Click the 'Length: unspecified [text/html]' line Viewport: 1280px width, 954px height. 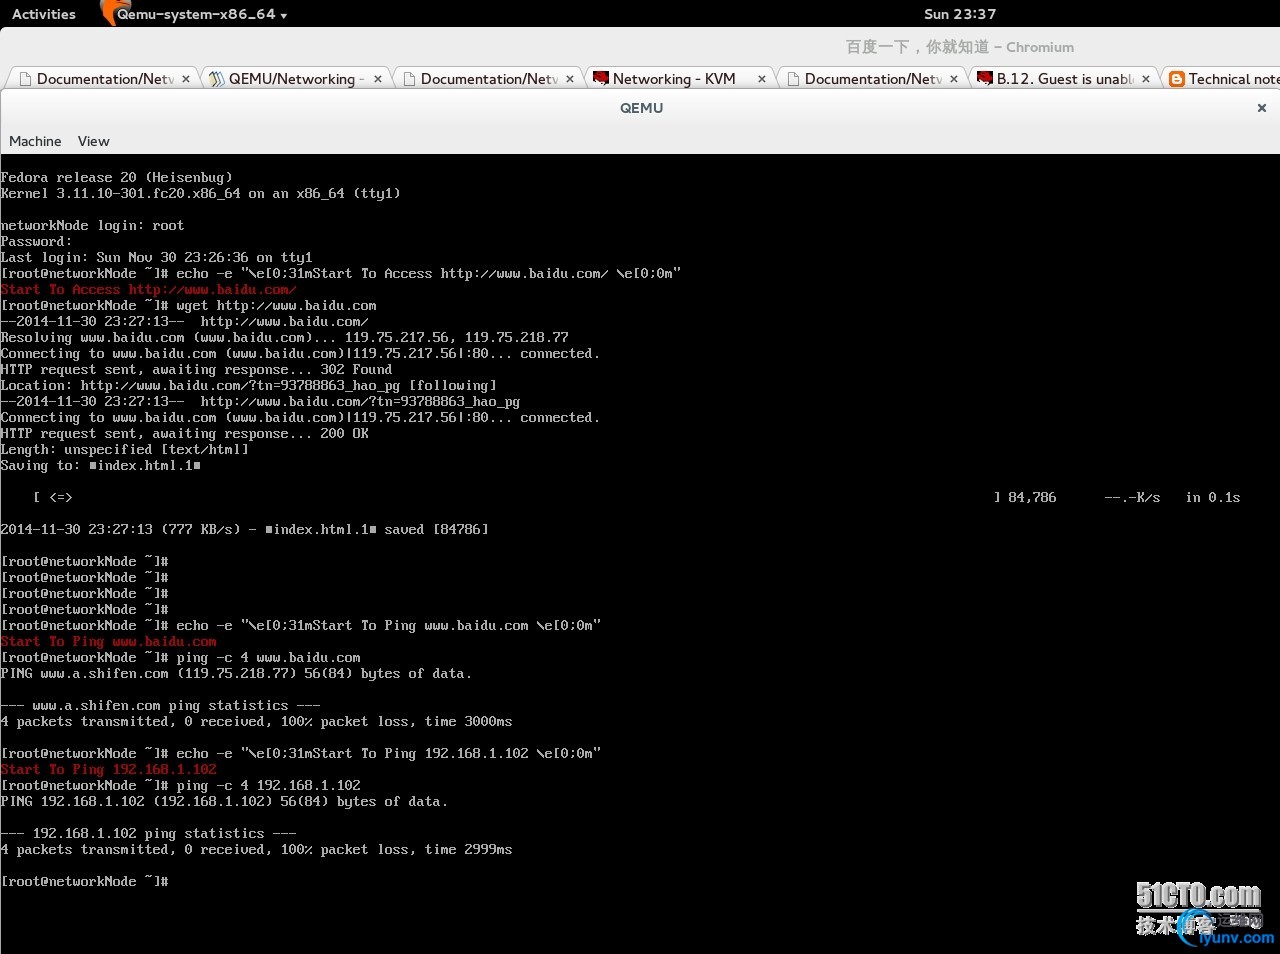pyautogui.click(x=125, y=450)
